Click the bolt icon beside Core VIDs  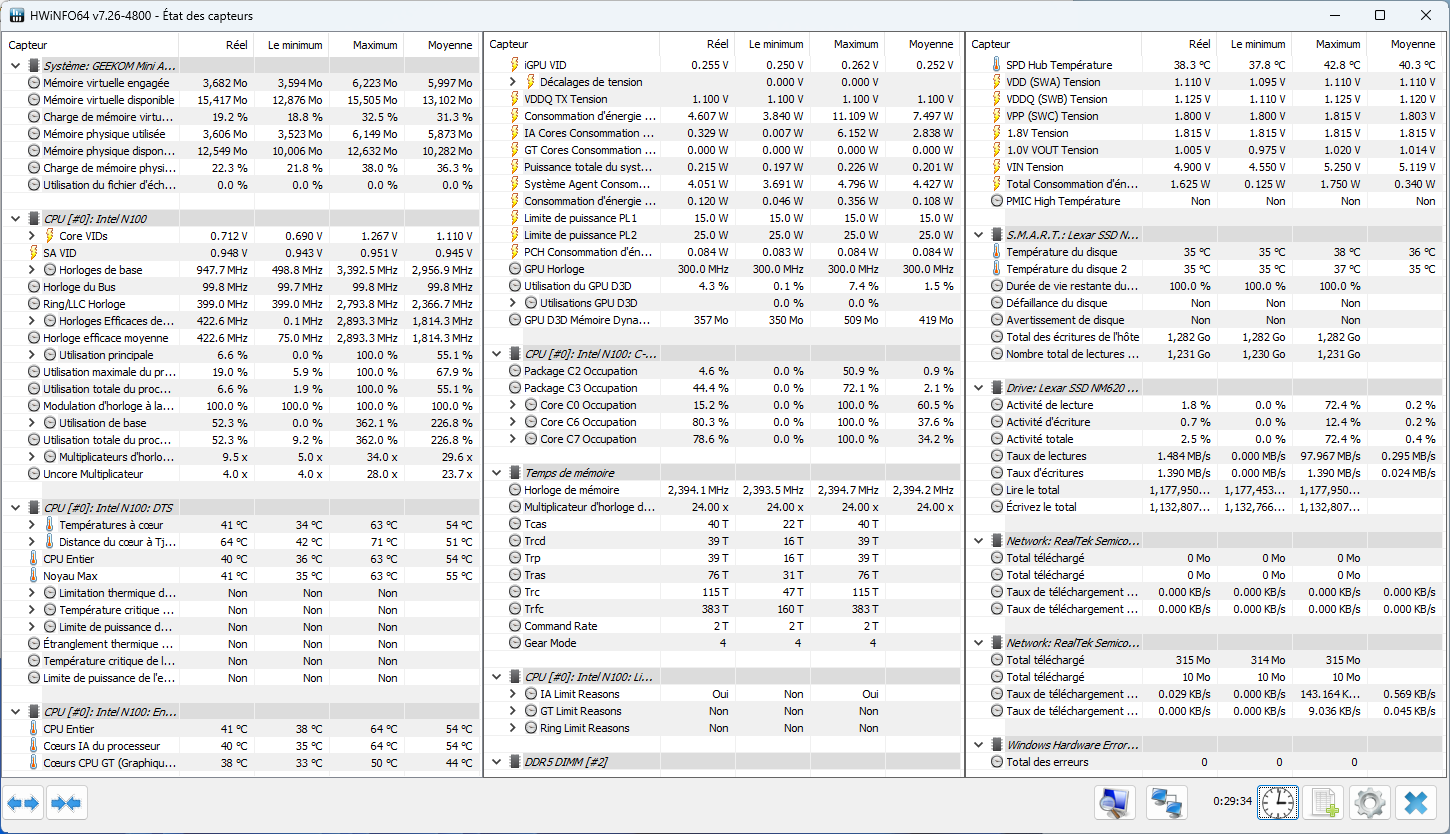tap(49, 236)
